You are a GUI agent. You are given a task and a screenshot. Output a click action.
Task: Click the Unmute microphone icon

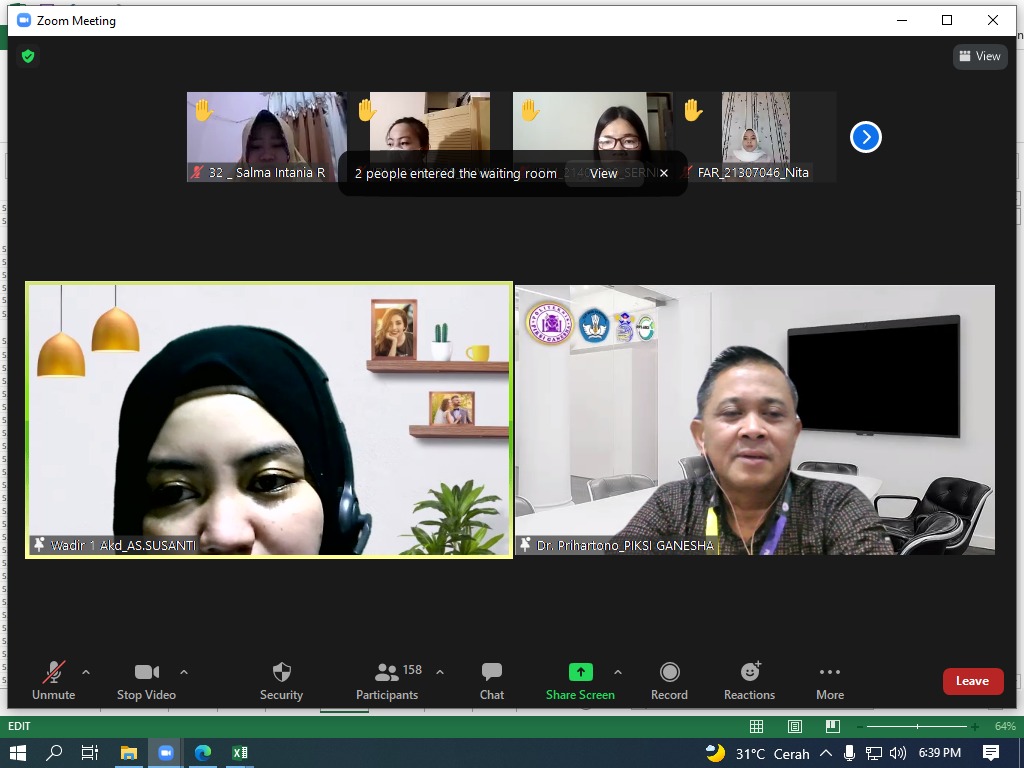coord(54,672)
